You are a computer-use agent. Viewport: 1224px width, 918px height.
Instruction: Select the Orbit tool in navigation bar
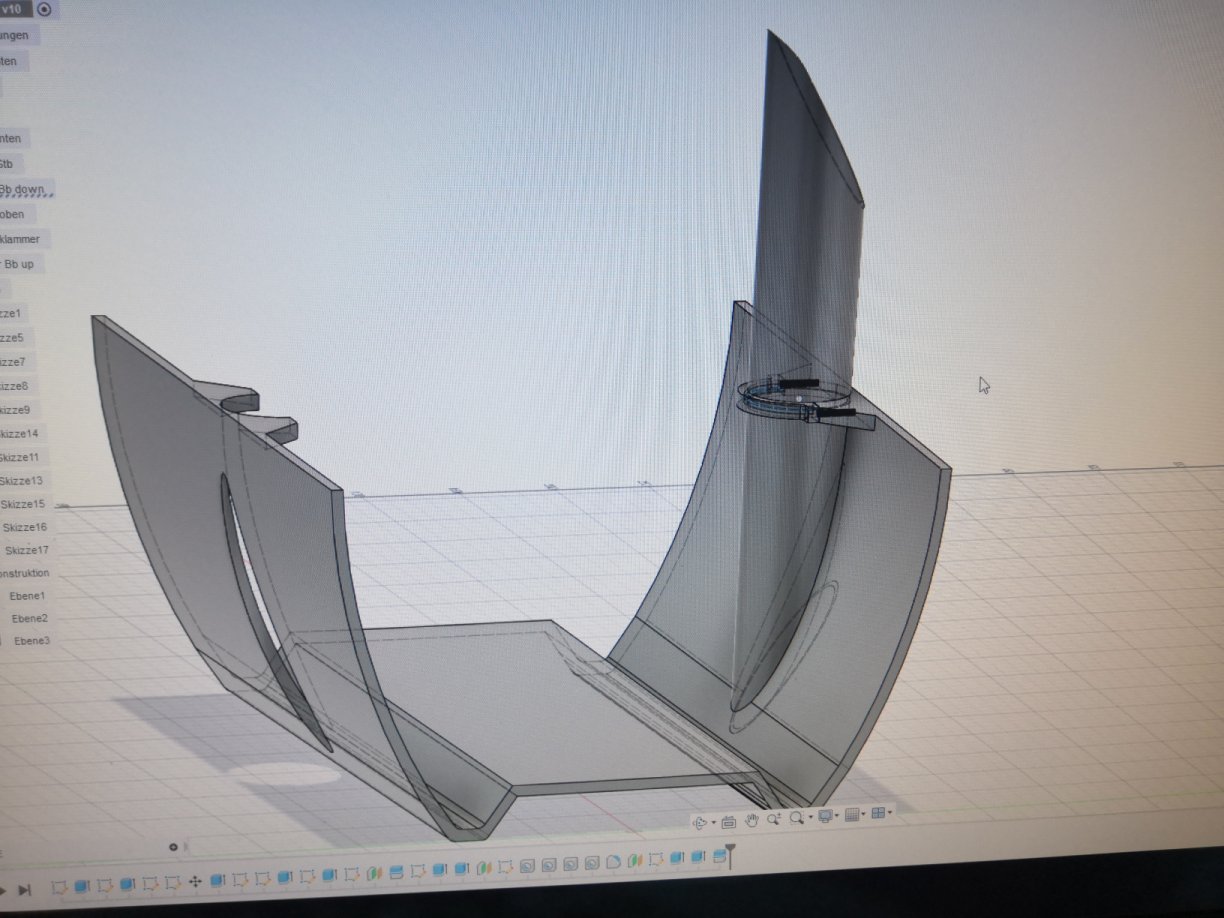pyautogui.click(x=699, y=821)
